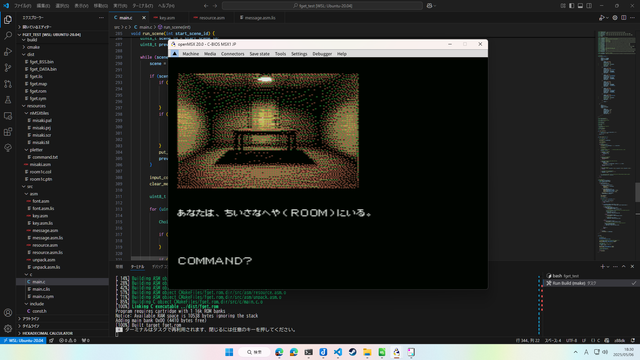Open the Manage gear in activity bar
Viewport: 640px width, 360px height.
point(8,328)
